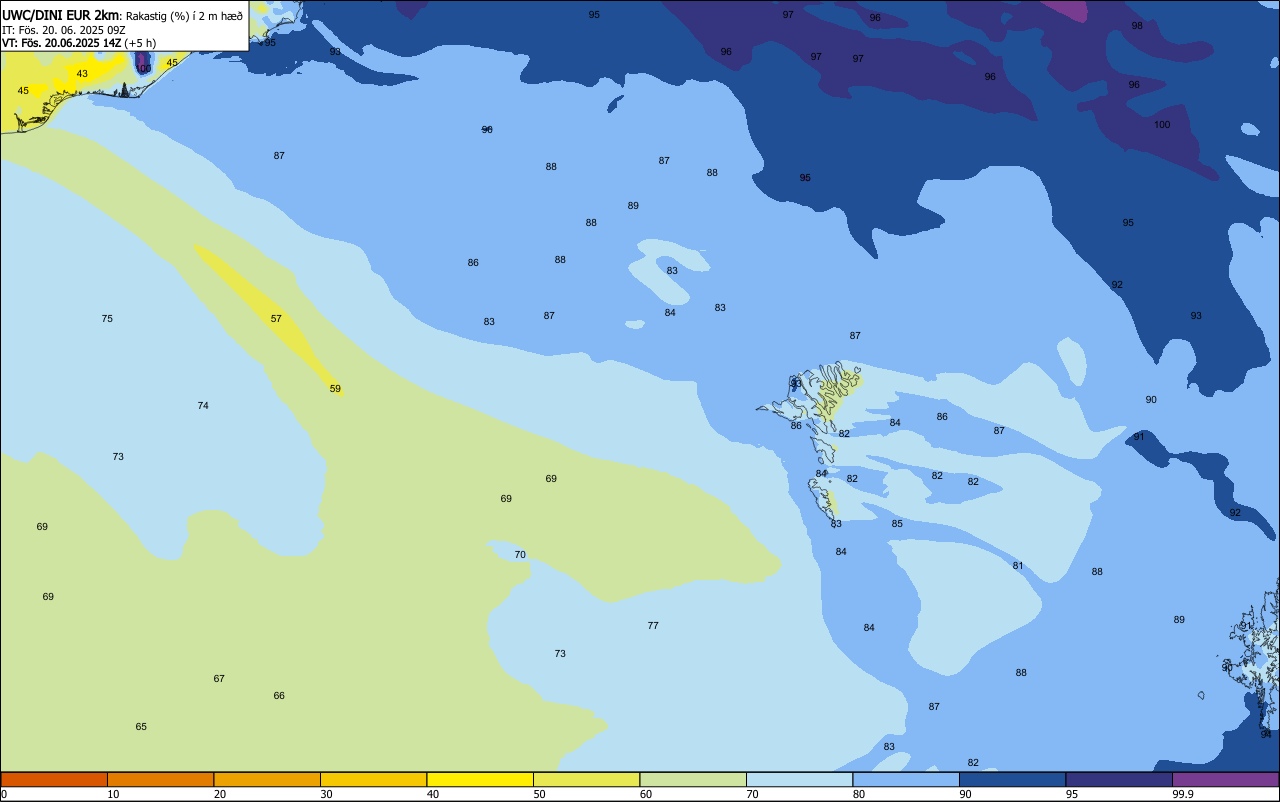Click the golden 30–40 legend swatch

pyautogui.click(x=373, y=779)
